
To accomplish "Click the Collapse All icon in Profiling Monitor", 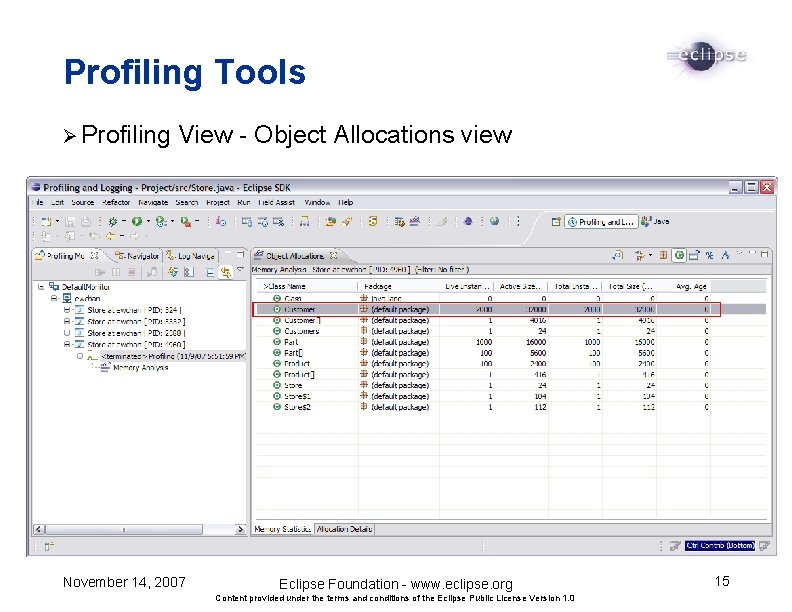I will point(210,272).
